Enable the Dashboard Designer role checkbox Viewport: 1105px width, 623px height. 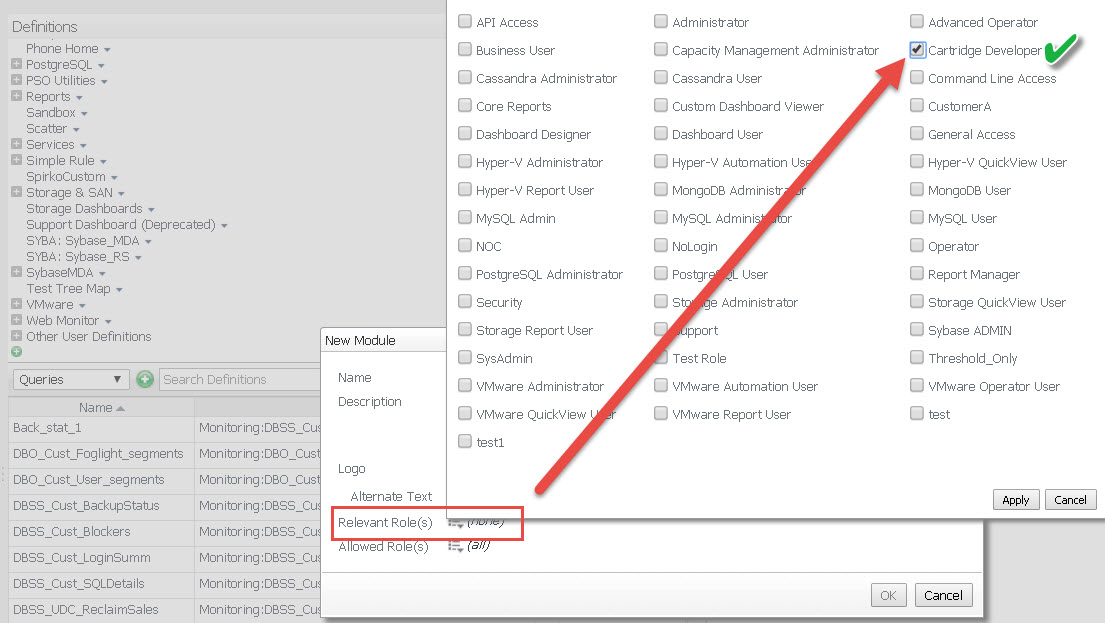(x=465, y=134)
